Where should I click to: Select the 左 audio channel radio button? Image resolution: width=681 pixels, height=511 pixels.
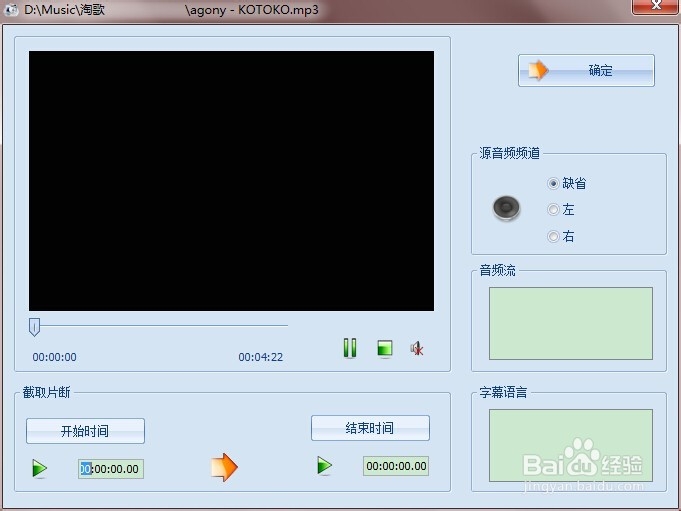[x=553, y=210]
